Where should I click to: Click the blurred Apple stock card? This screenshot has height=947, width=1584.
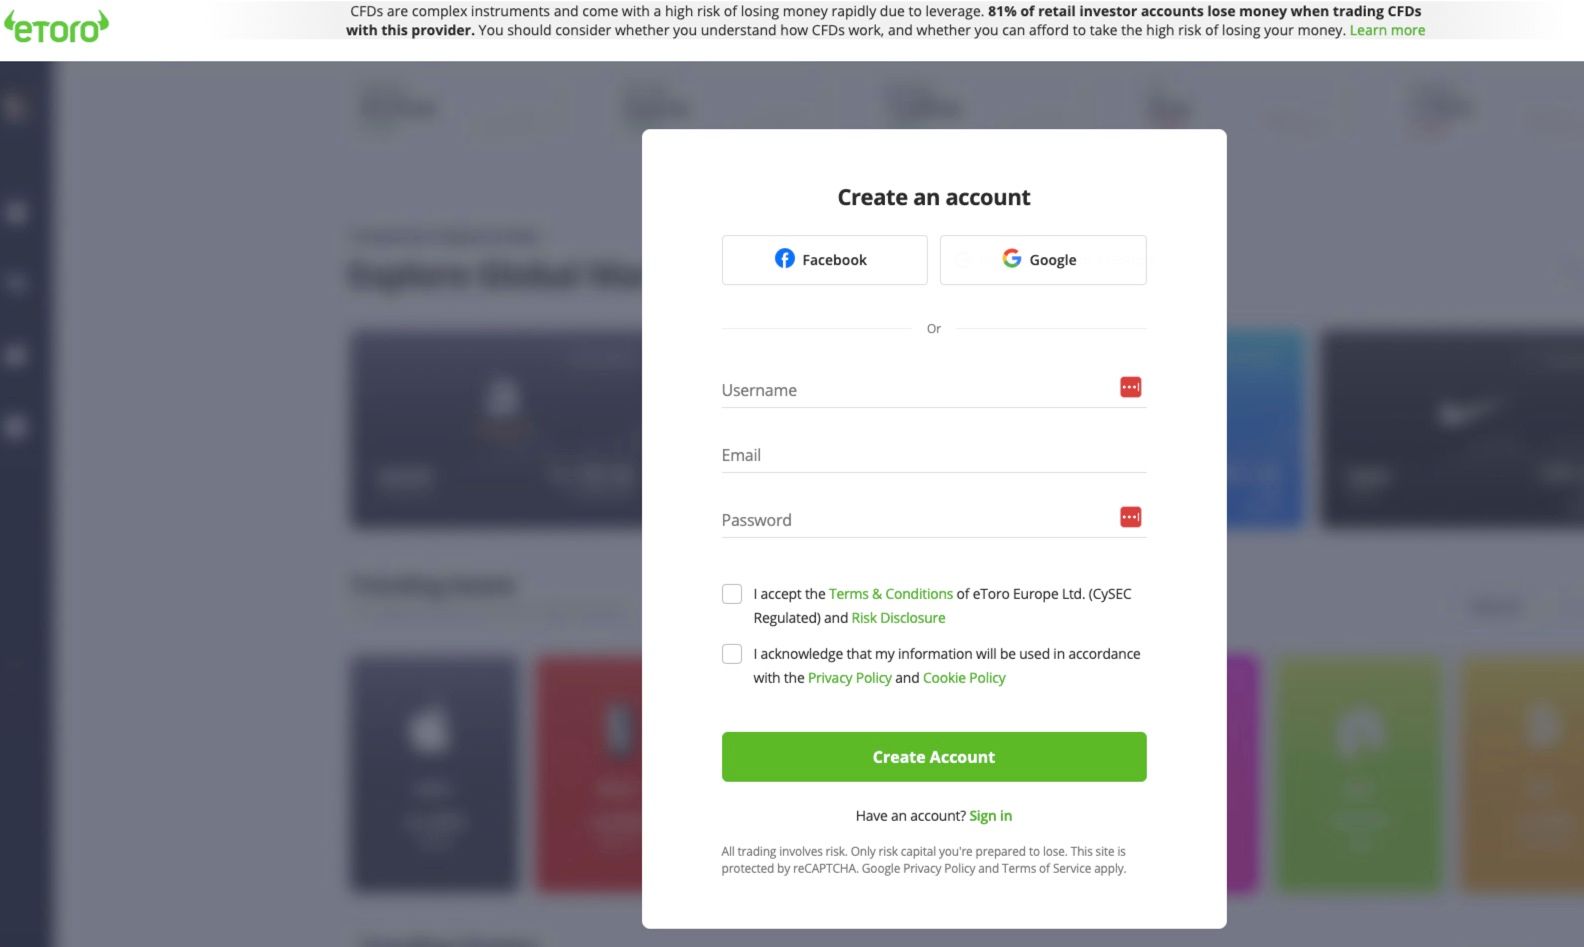(434, 773)
